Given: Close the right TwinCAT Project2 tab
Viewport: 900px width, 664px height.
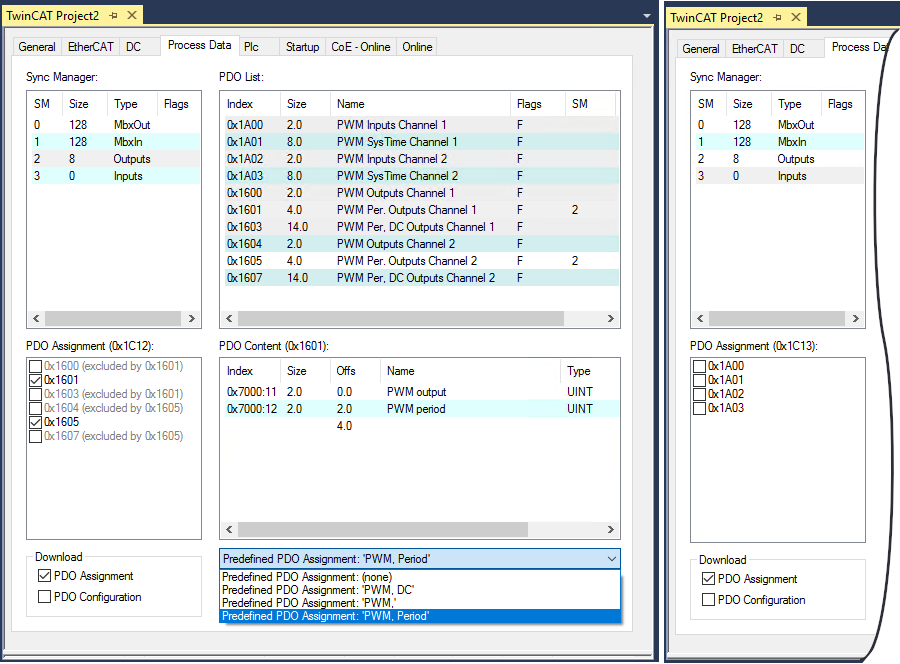Looking at the screenshot, I should point(796,17).
